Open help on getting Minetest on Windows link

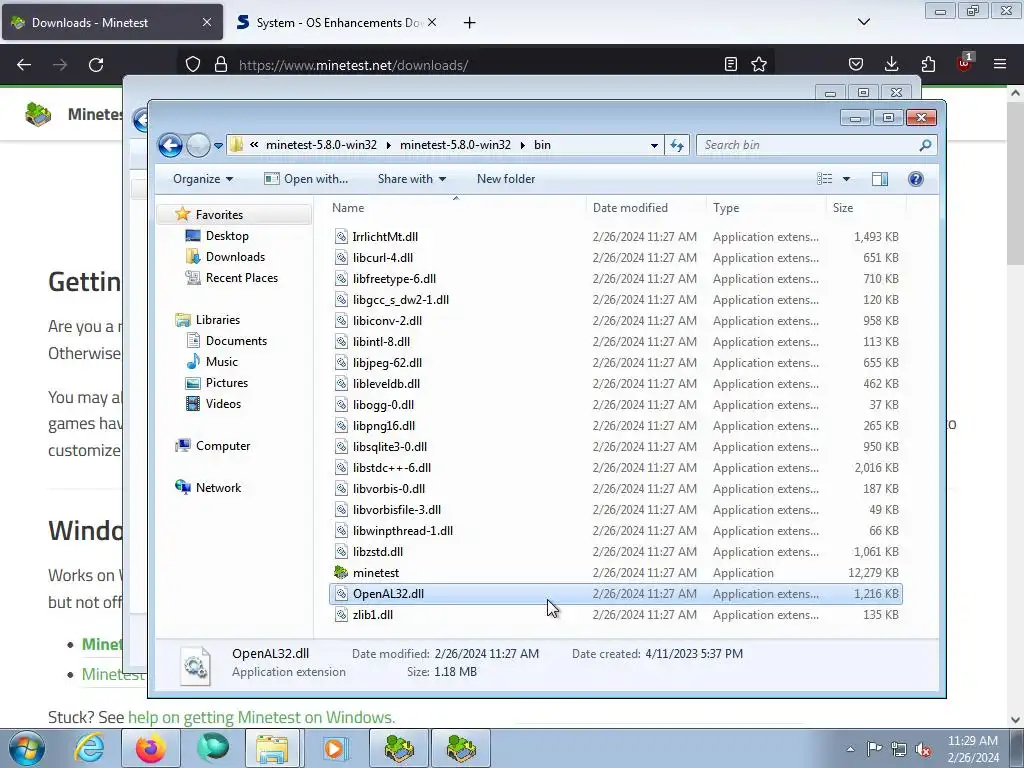[x=261, y=717]
